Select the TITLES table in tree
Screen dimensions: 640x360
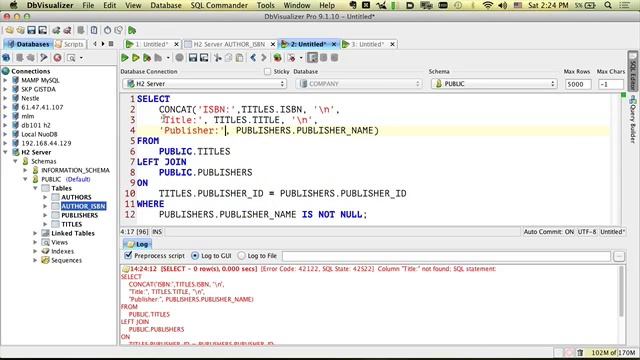(71, 224)
